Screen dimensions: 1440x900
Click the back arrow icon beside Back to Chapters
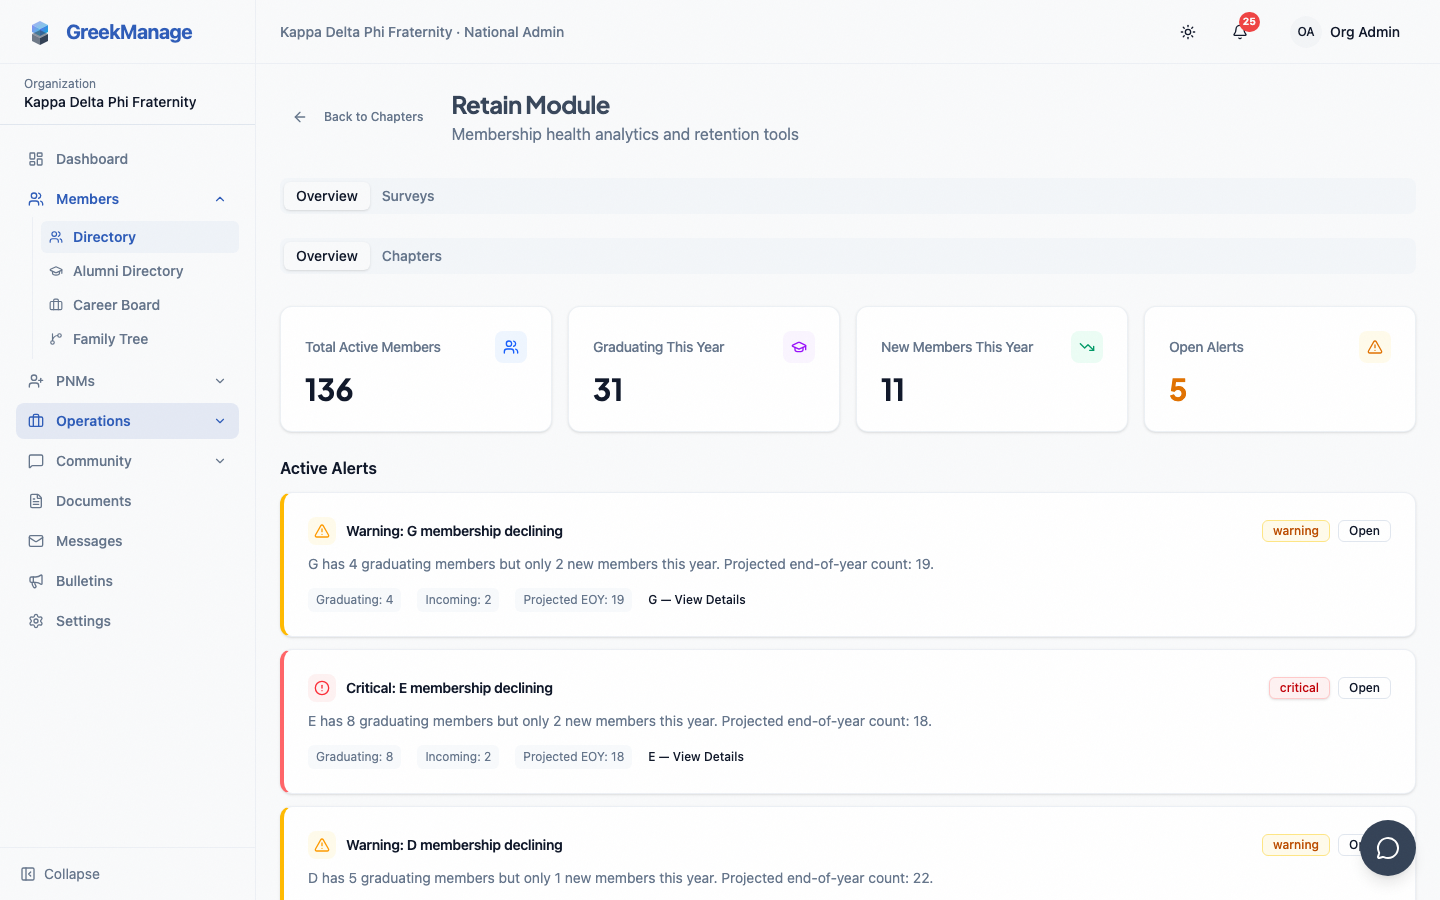[x=300, y=117]
